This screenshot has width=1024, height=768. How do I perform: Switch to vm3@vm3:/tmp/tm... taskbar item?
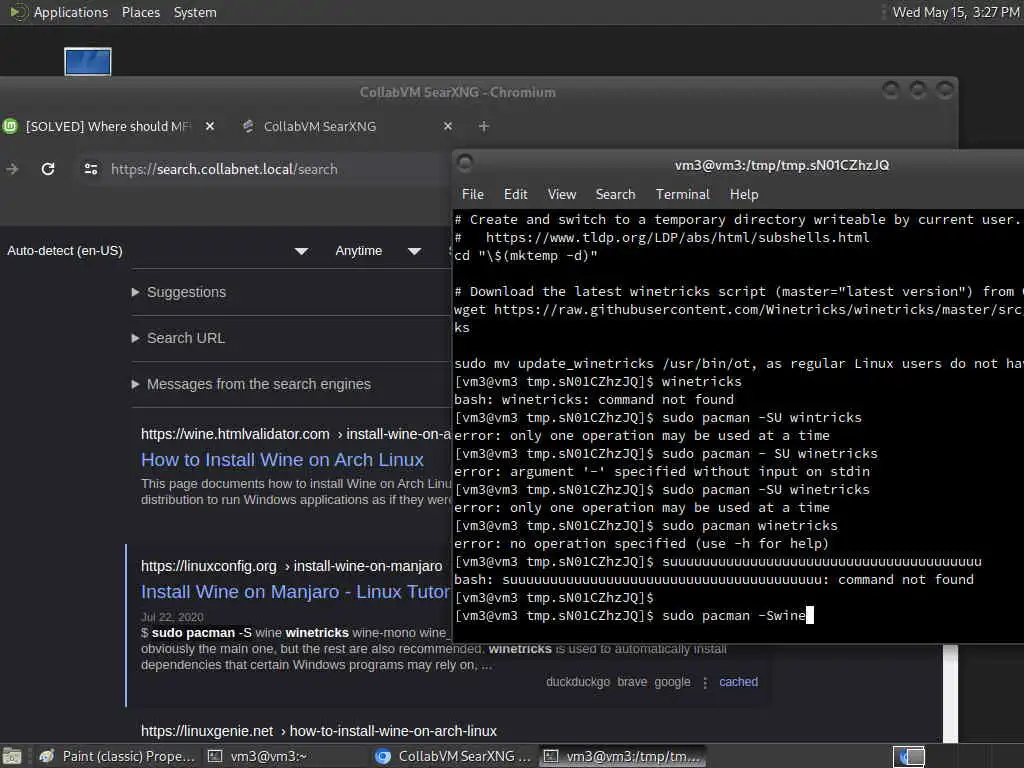pos(622,756)
